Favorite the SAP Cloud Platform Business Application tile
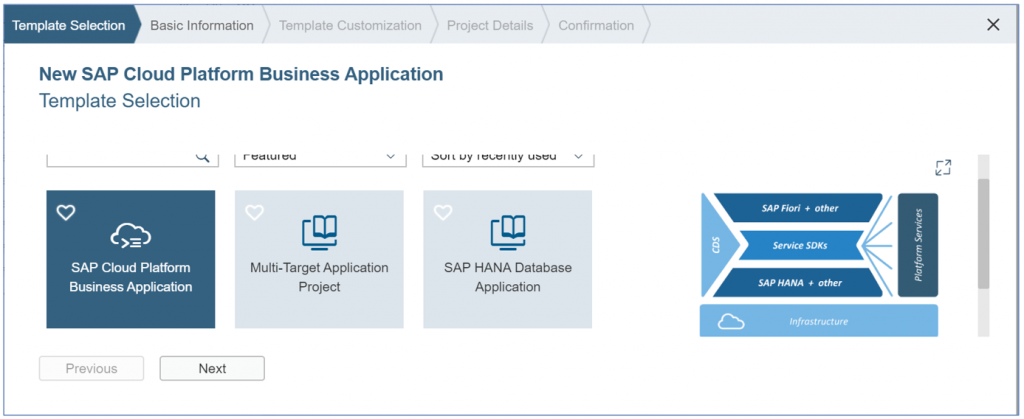The image size is (1024, 419). 66,212
